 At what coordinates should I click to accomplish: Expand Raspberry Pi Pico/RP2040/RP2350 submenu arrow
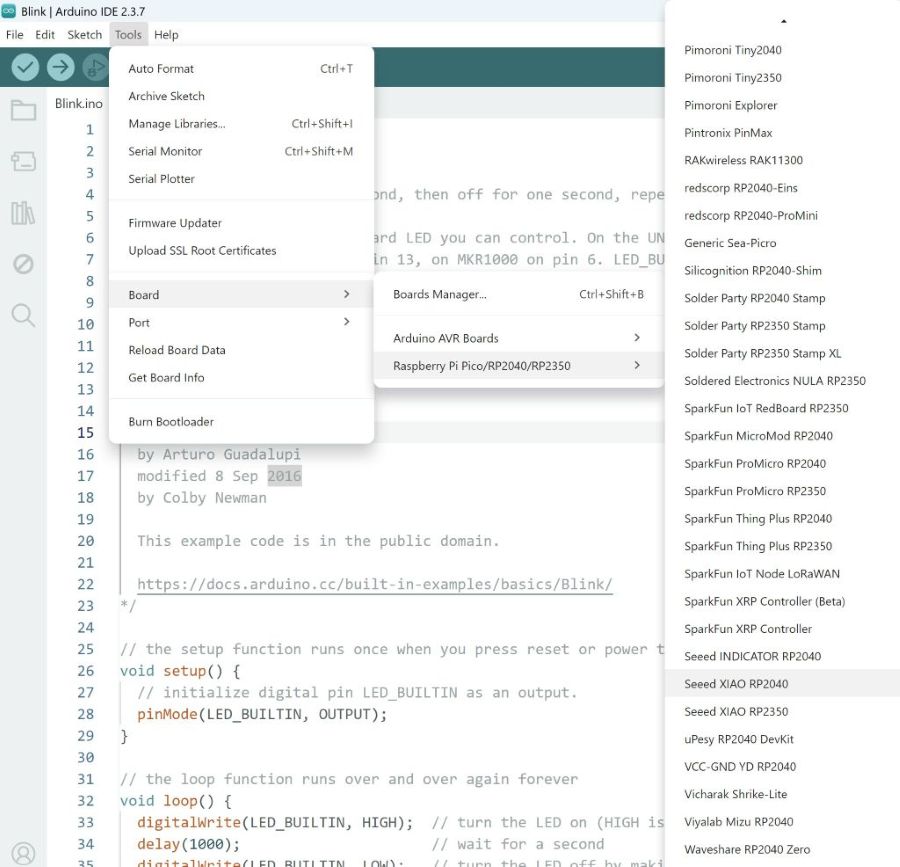(x=637, y=365)
